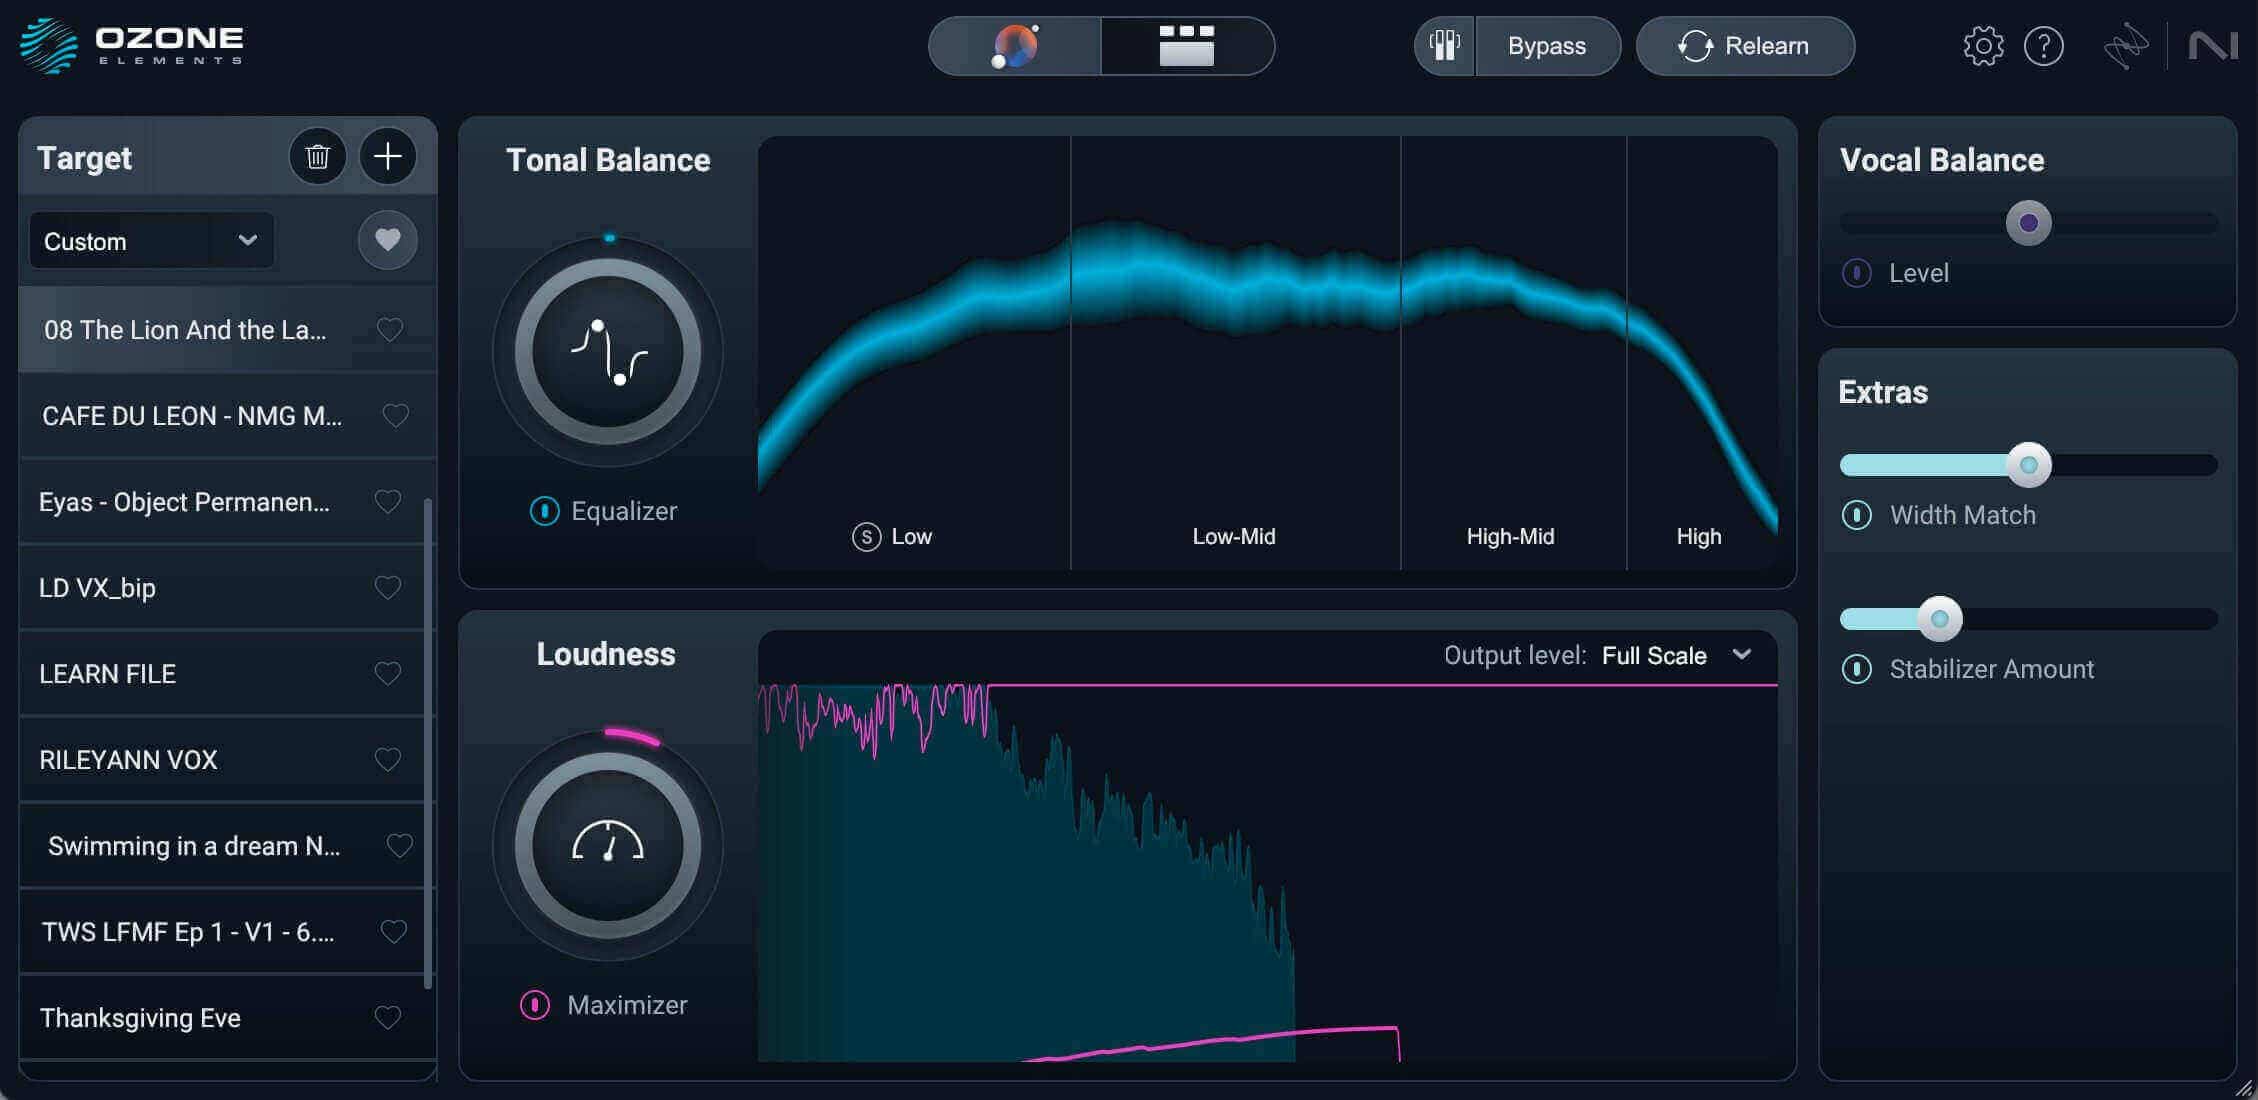Favorite the Swimming in a dream target
This screenshot has width=2258, height=1100.
(x=400, y=846)
